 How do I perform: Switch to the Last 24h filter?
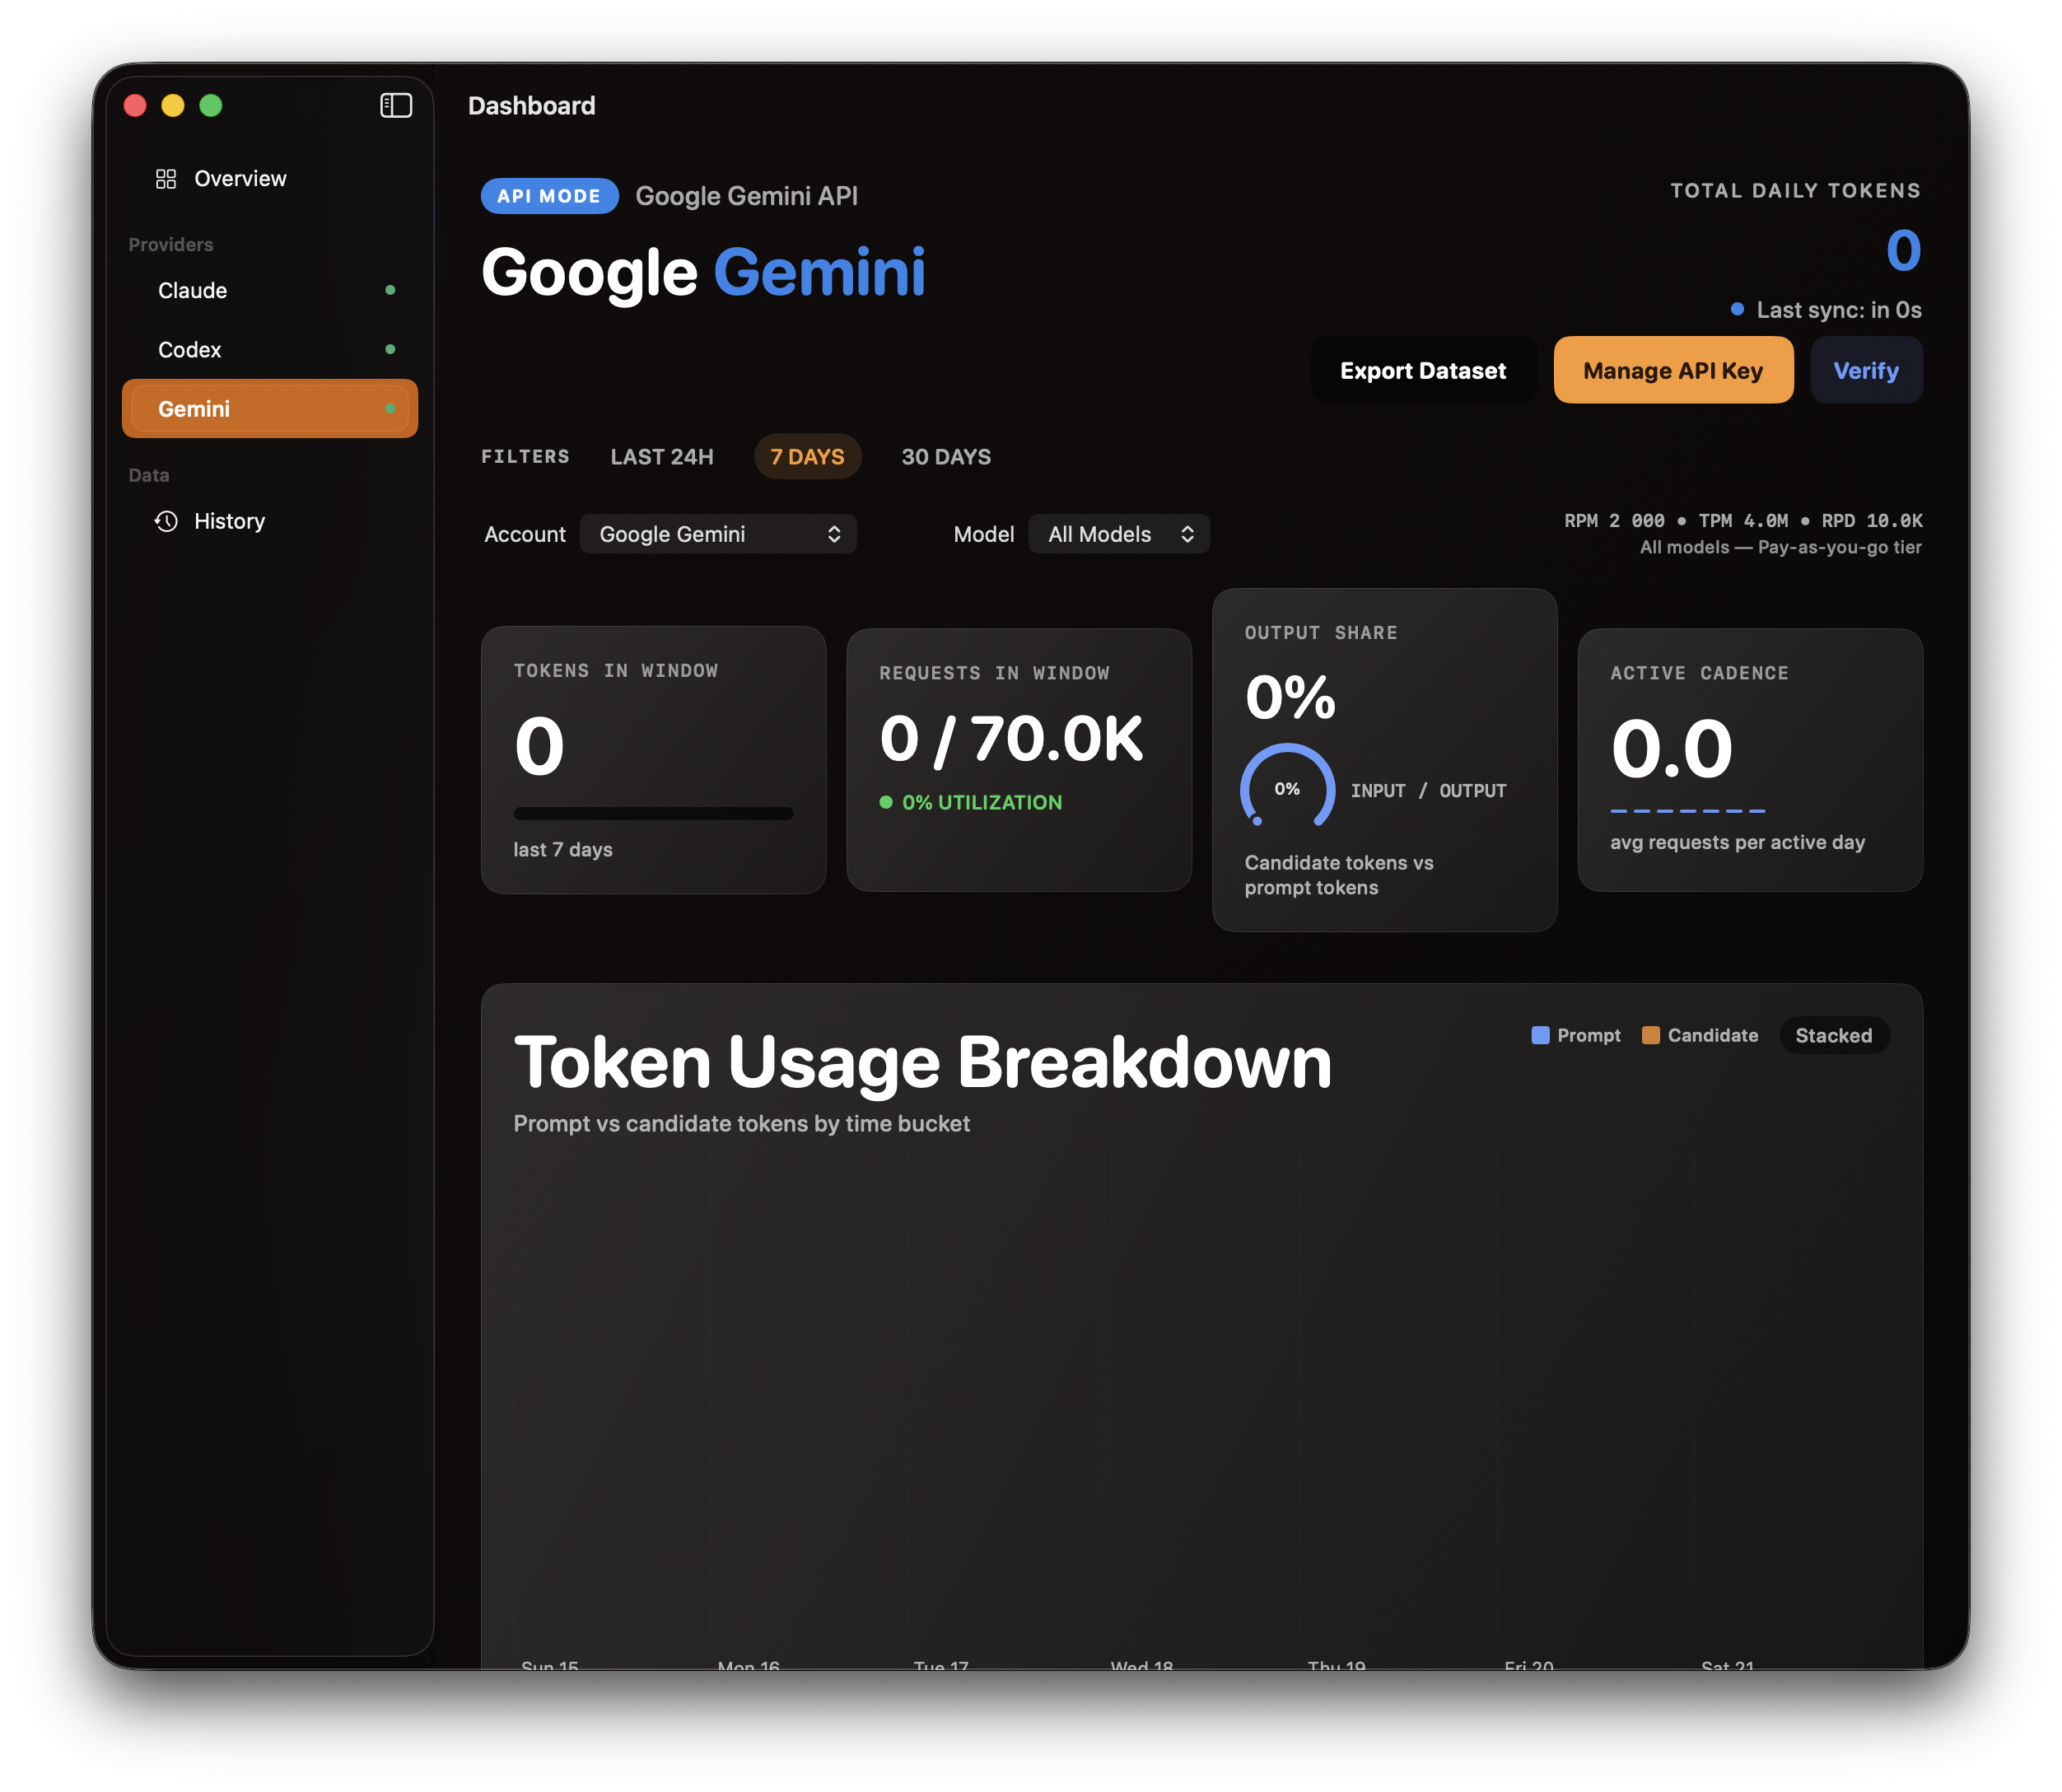[x=662, y=456]
